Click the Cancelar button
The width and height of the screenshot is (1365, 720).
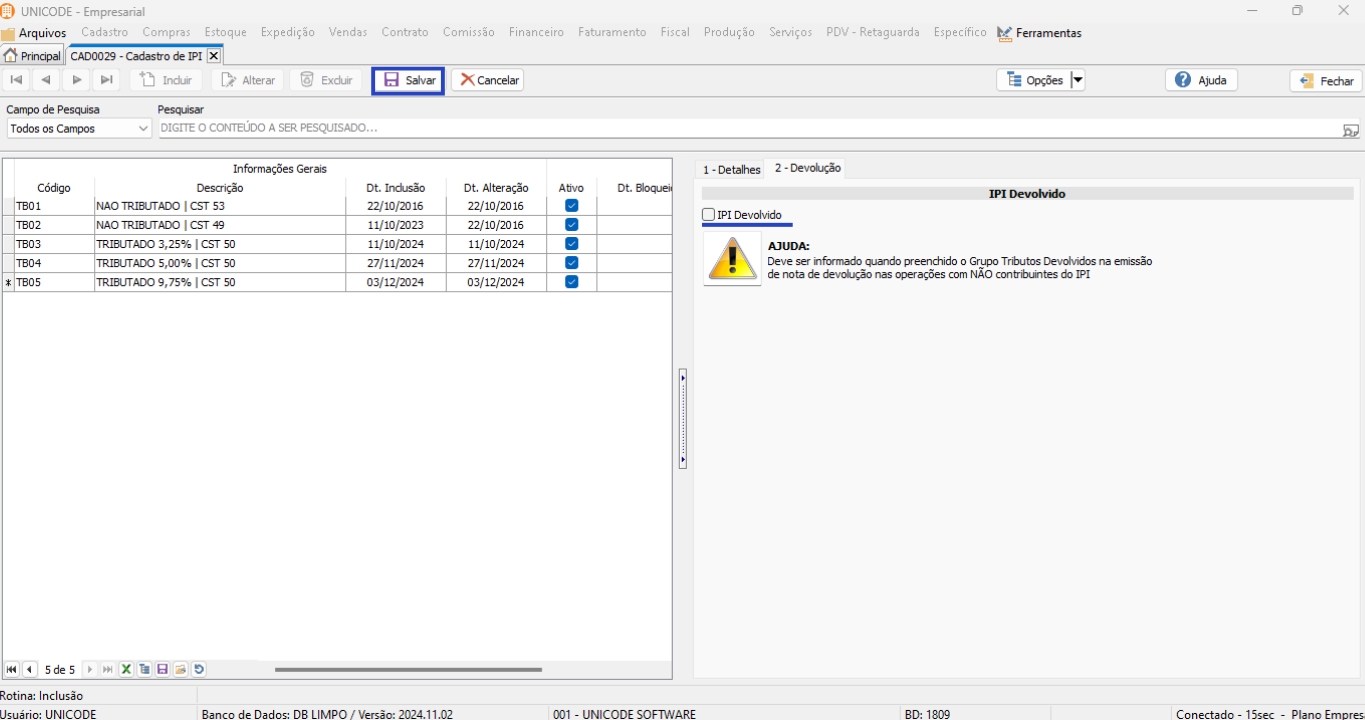pyautogui.click(x=487, y=80)
